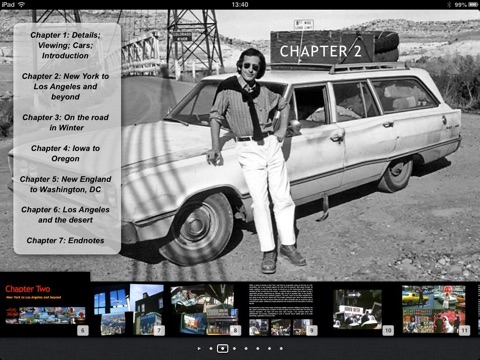Tap the battery icon in status bar
The image size is (480, 360).
tap(473, 4)
